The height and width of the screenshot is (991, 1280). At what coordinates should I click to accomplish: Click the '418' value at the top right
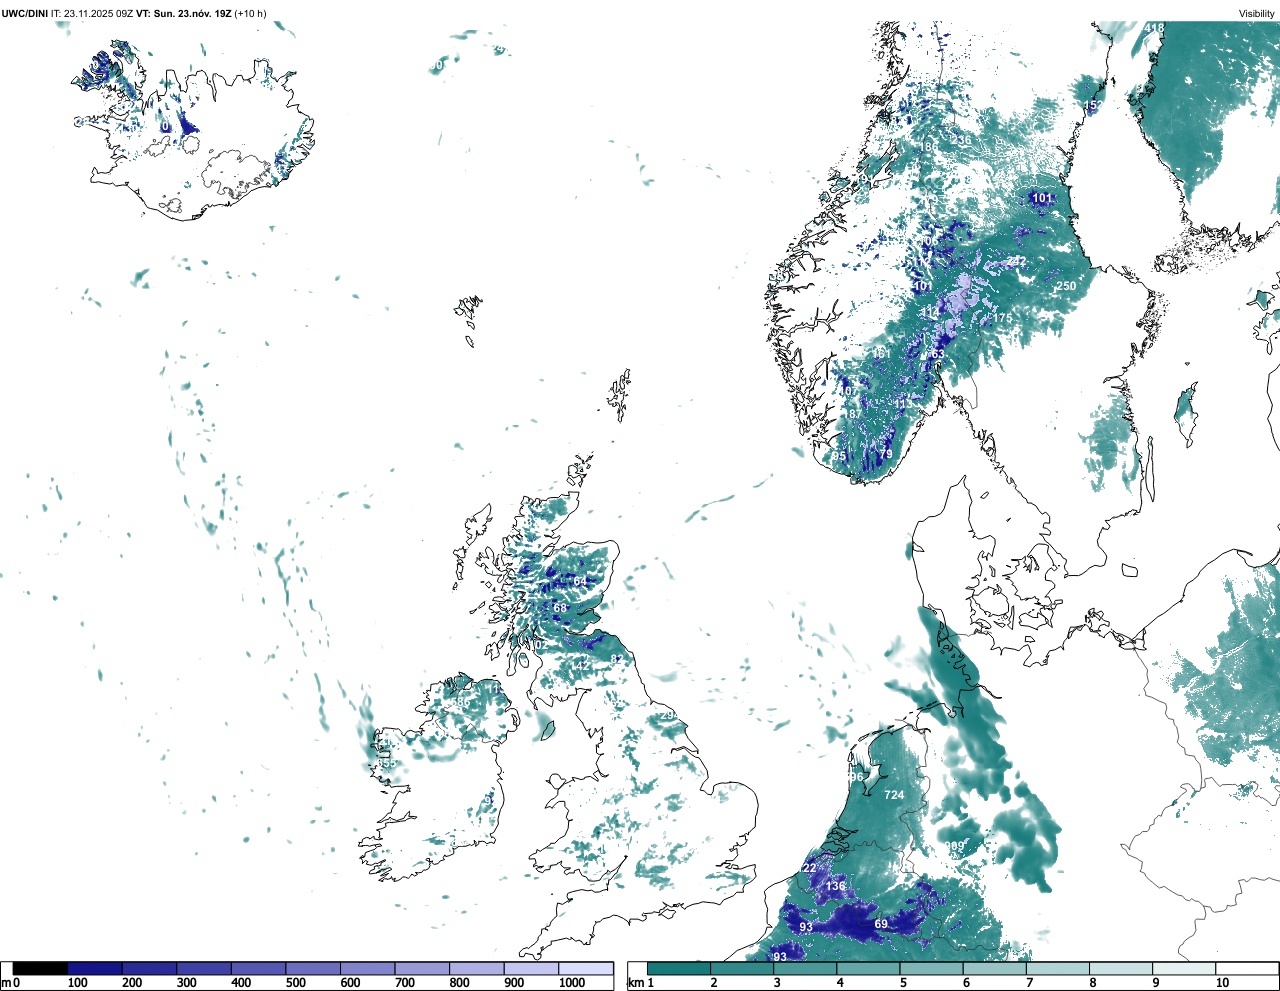pos(1155,28)
